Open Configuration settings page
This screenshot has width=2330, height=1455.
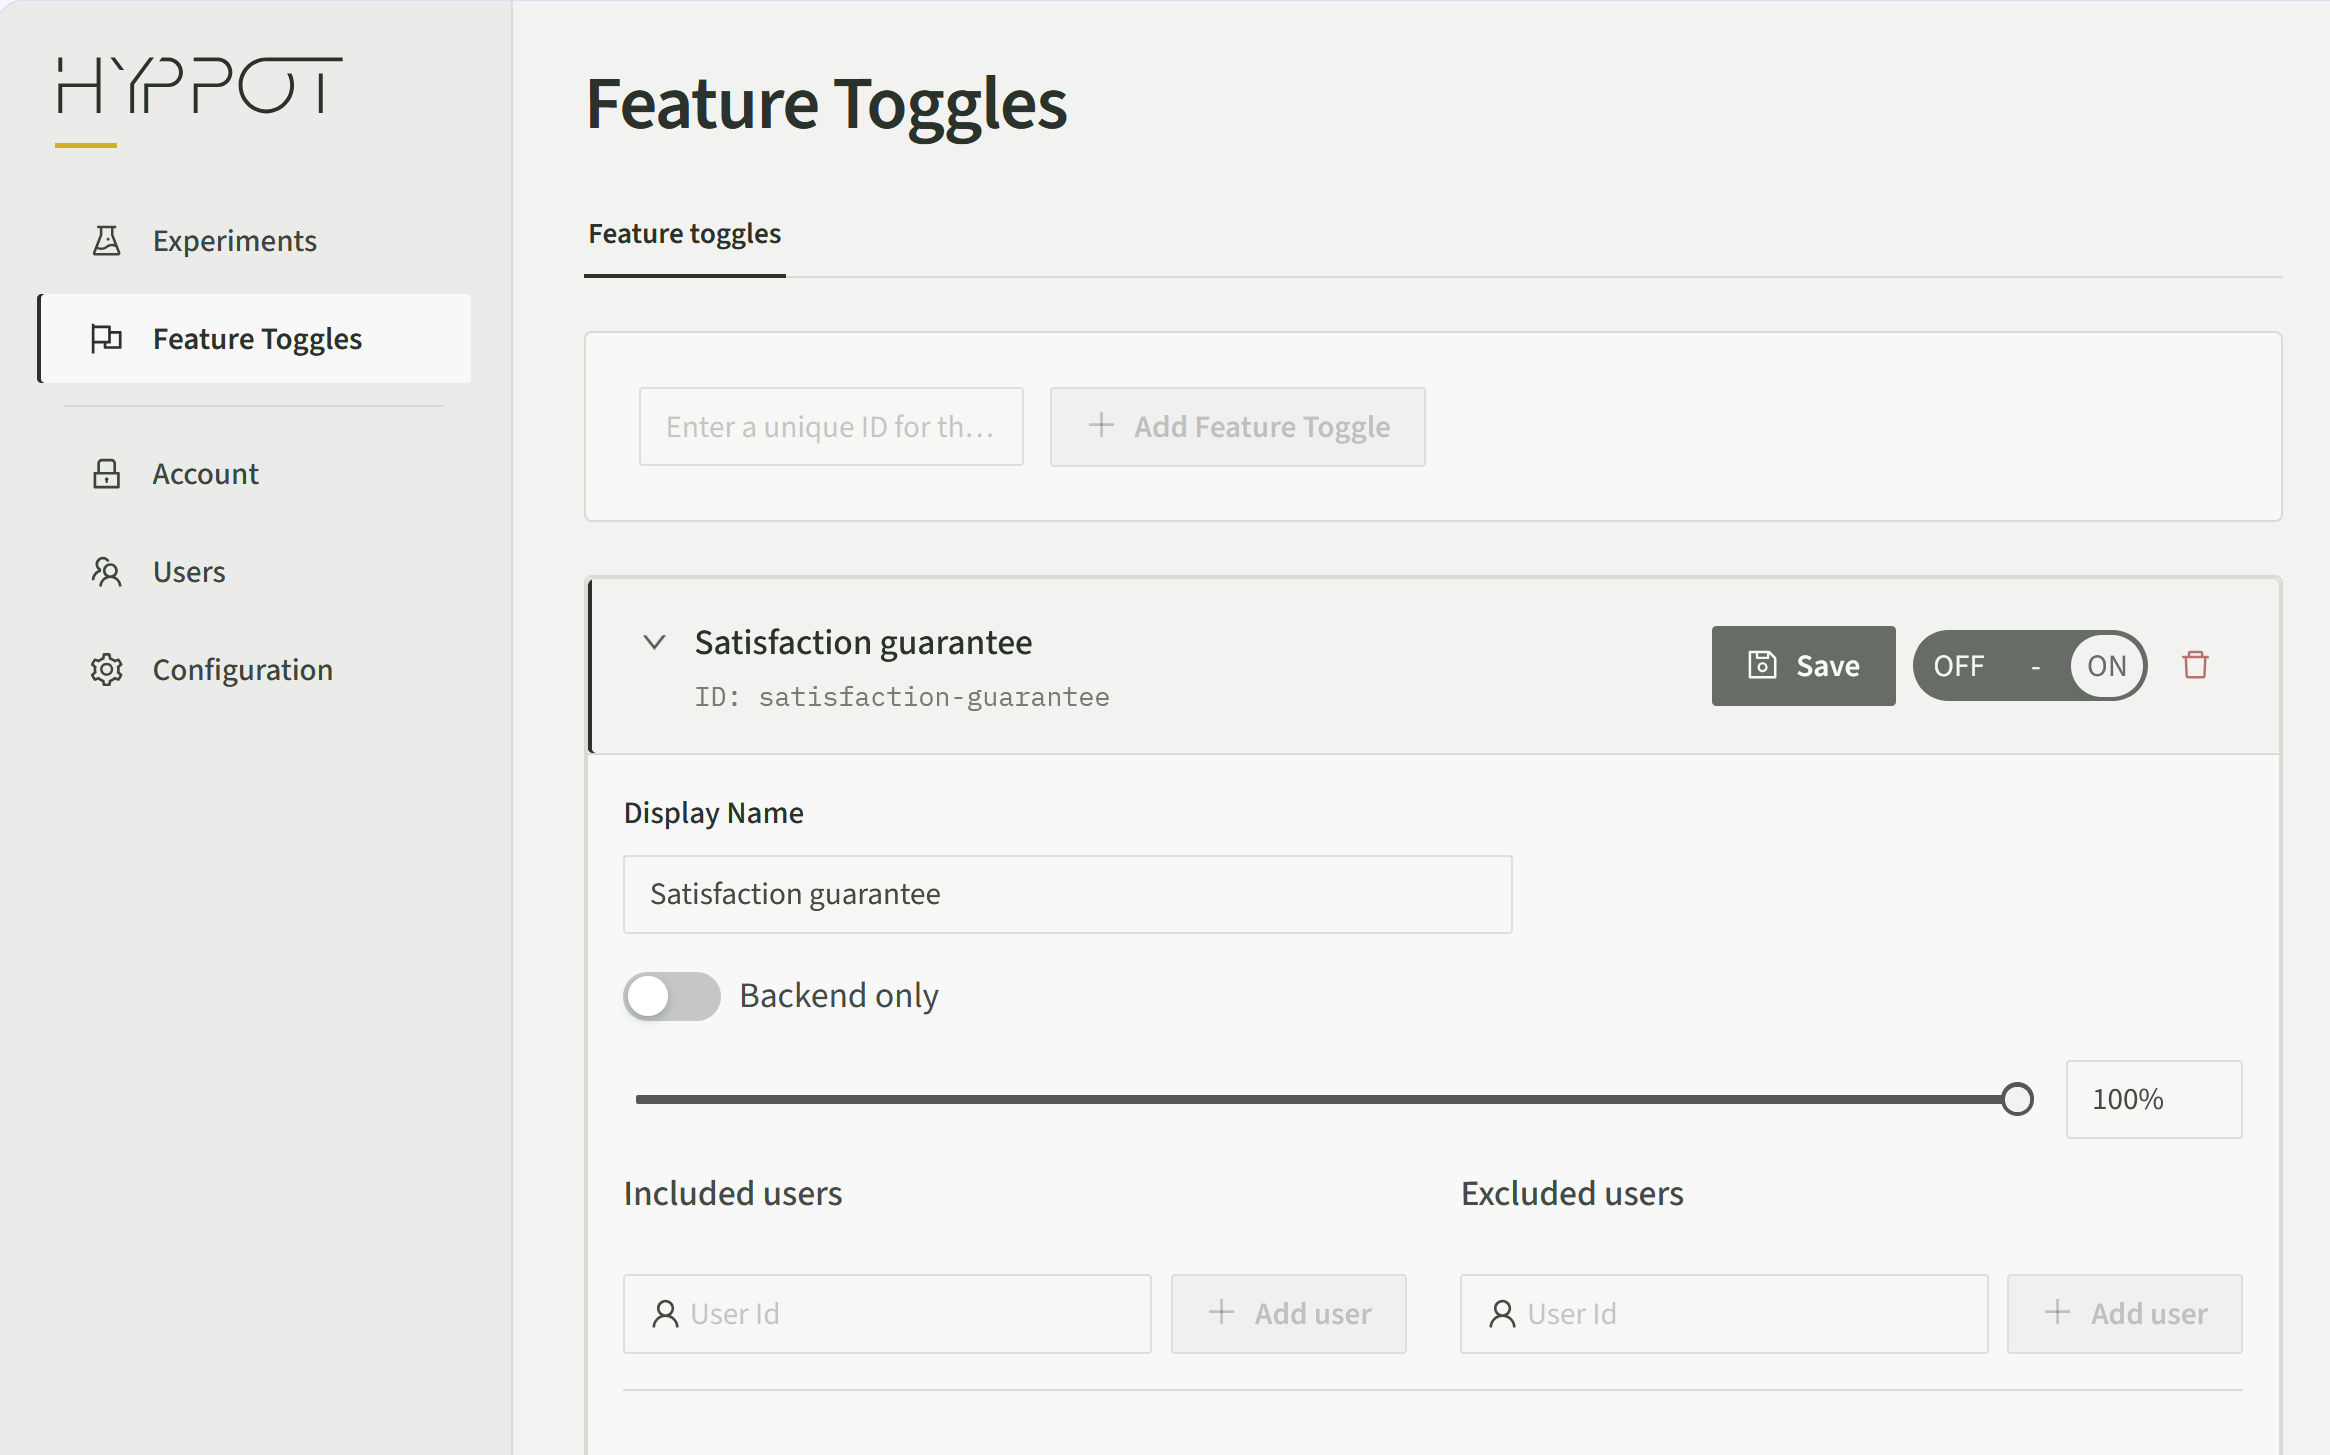pyautogui.click(x=255, y=670)
